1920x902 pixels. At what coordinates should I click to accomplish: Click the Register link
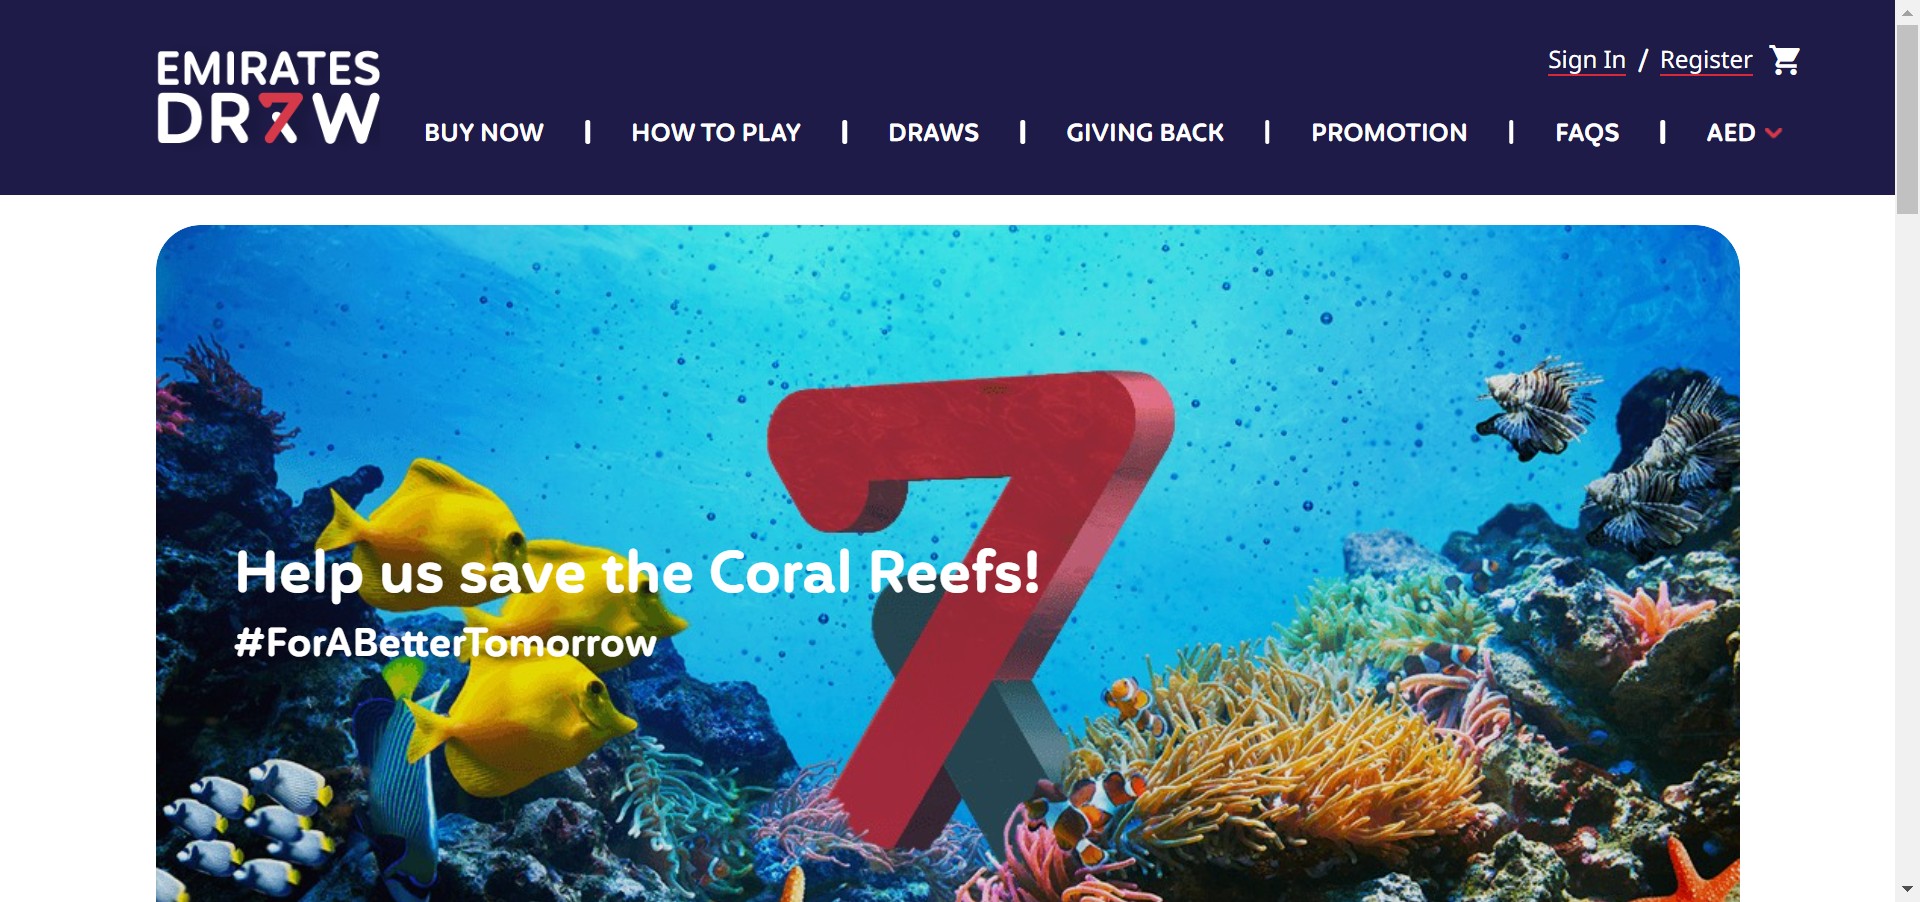point(1706,60)
